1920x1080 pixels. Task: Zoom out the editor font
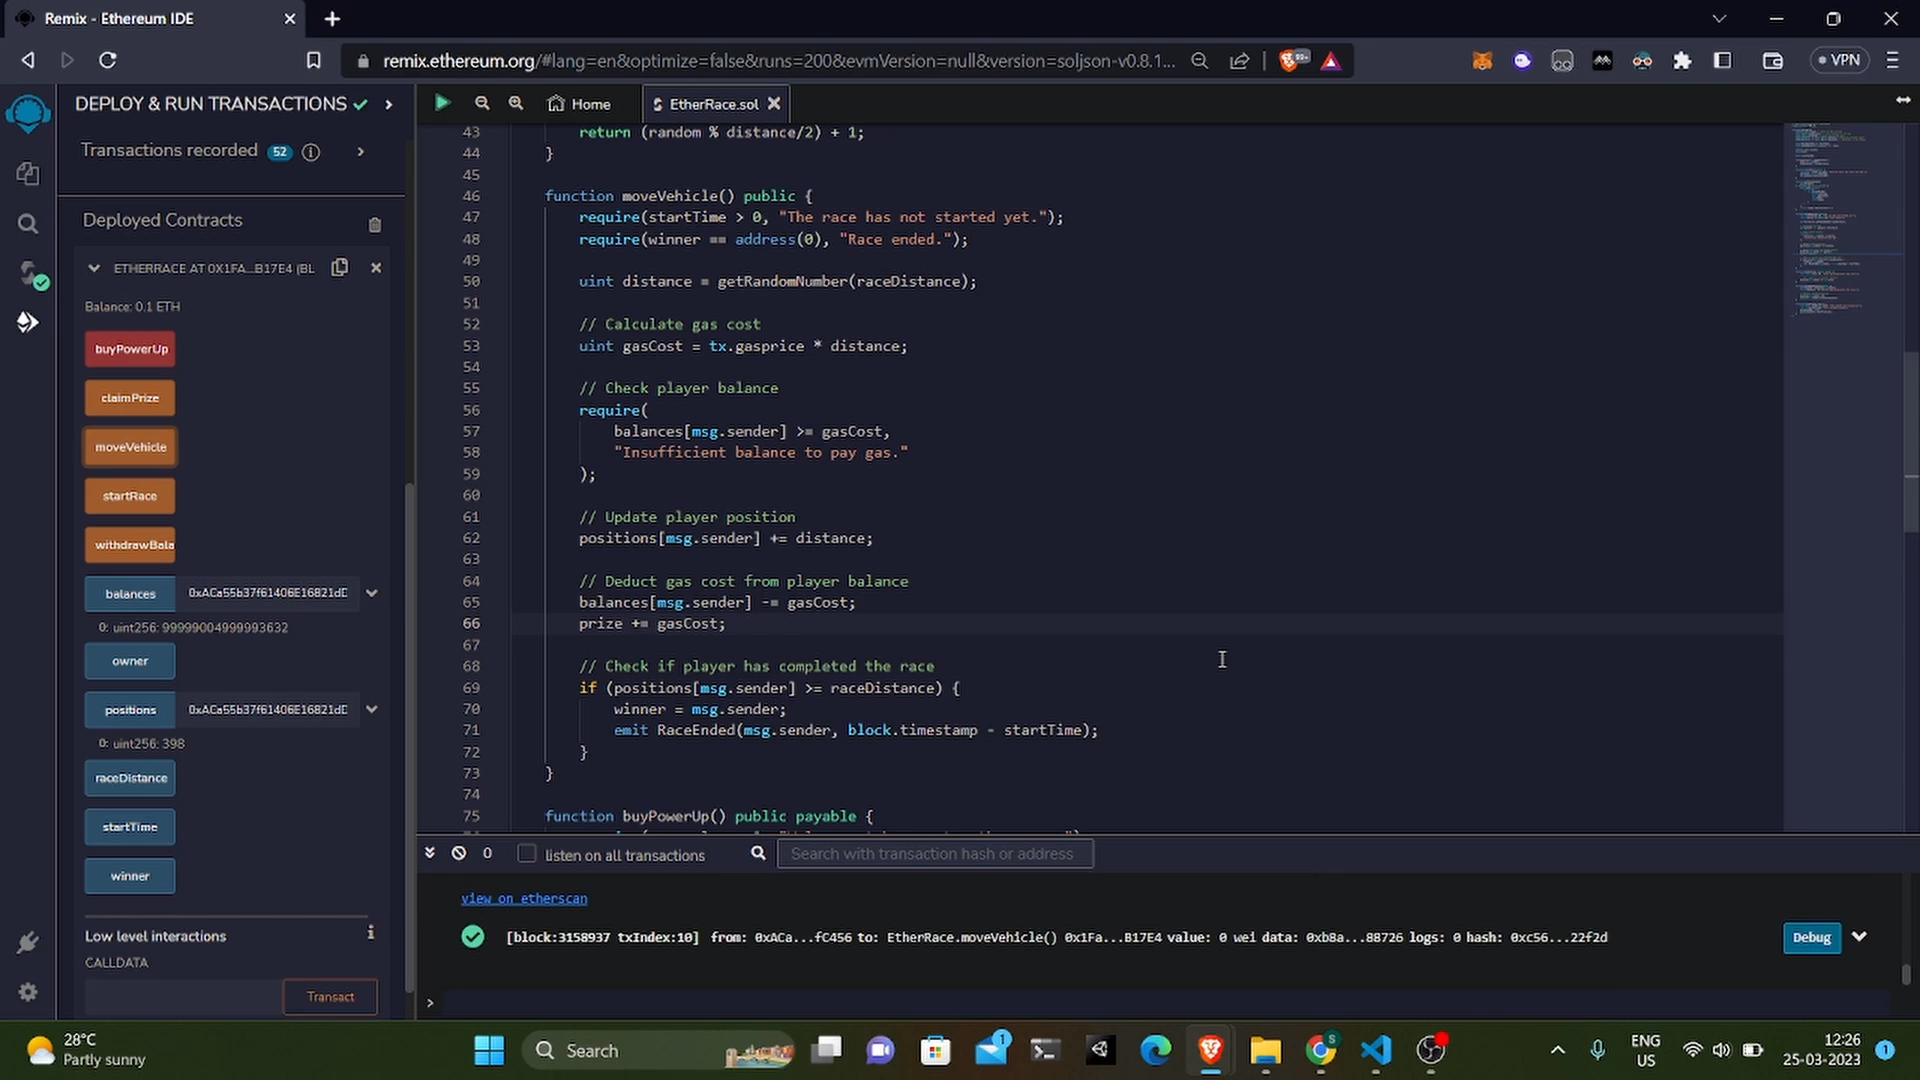point(482,103)
